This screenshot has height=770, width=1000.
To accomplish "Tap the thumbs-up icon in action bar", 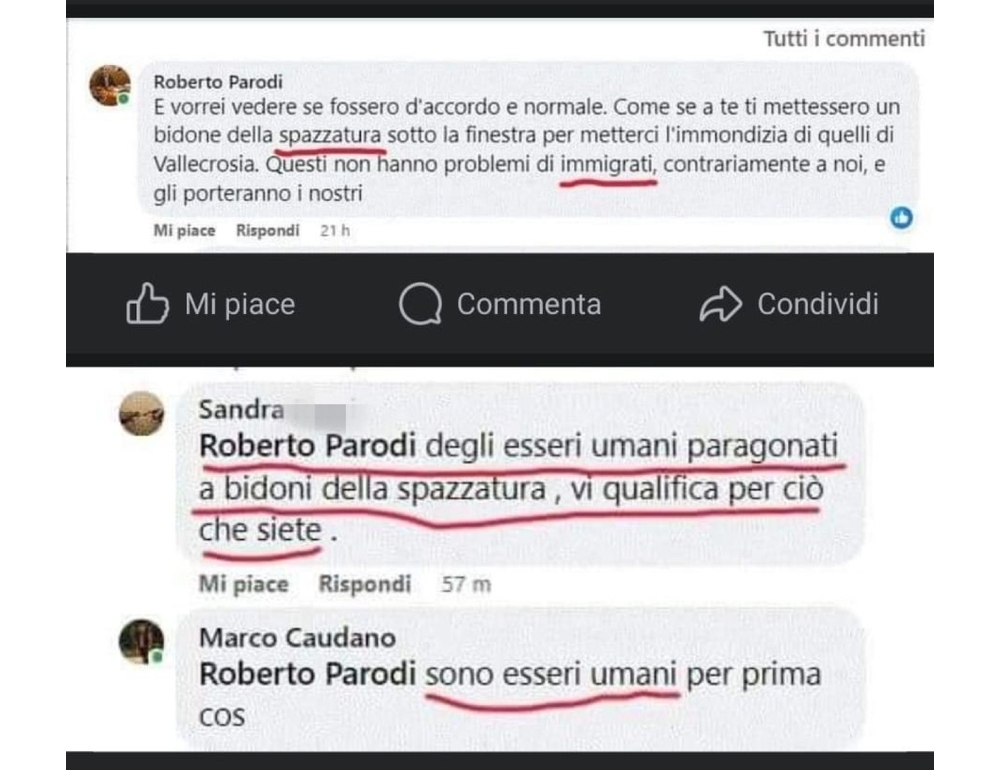I will point(147,303).
